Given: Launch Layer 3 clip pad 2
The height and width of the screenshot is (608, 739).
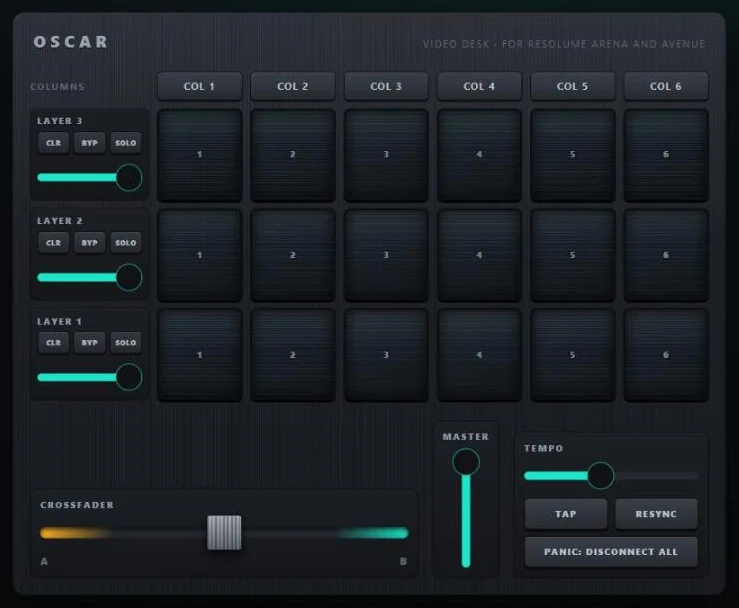Looking at the screenshot, I should click(293, 155).
